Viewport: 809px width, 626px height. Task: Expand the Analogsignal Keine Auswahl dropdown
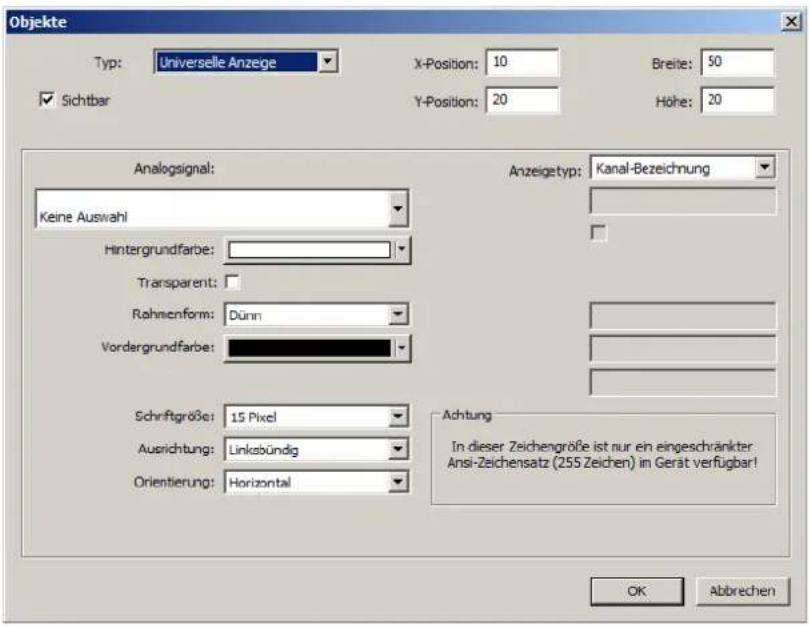(398, 208)
